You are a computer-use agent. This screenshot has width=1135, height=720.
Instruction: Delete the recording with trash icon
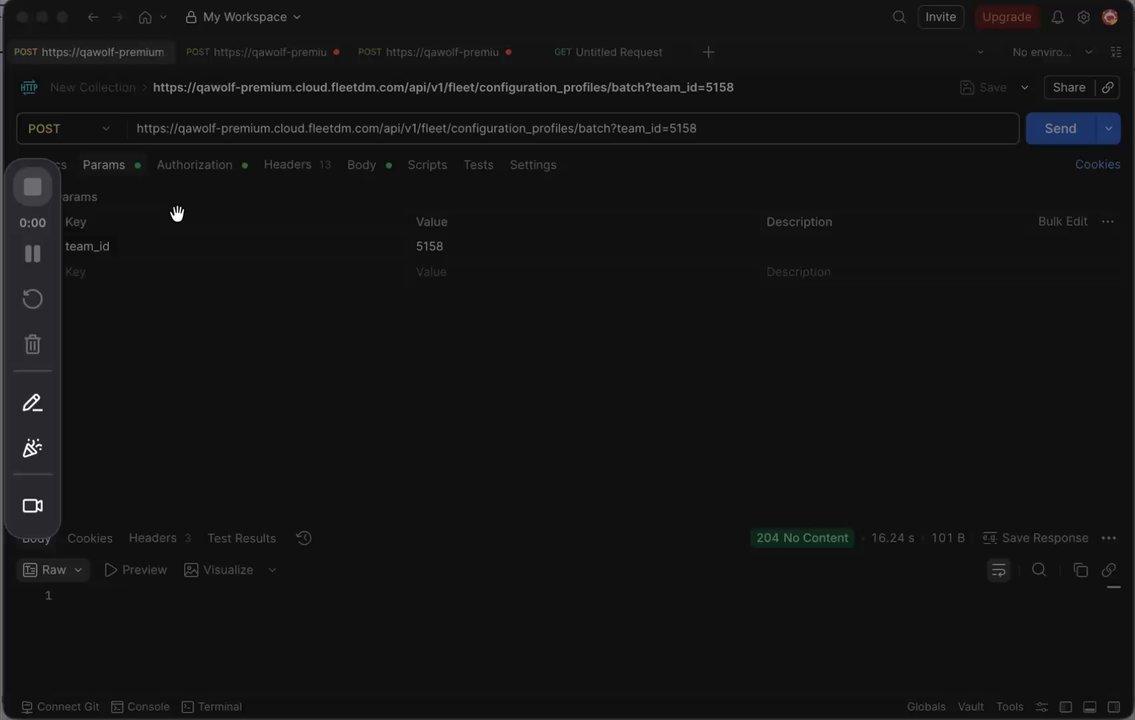tap(33, 344)
